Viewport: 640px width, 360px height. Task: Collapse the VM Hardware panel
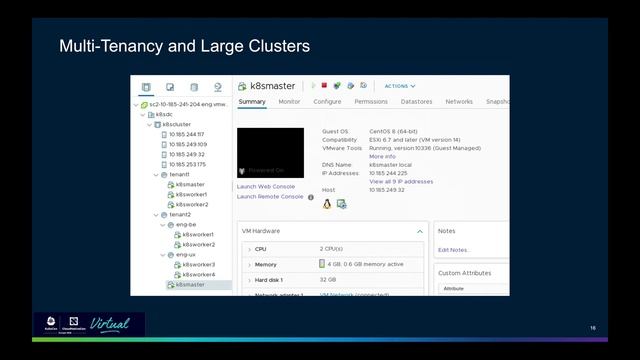(x=420, y=231)
